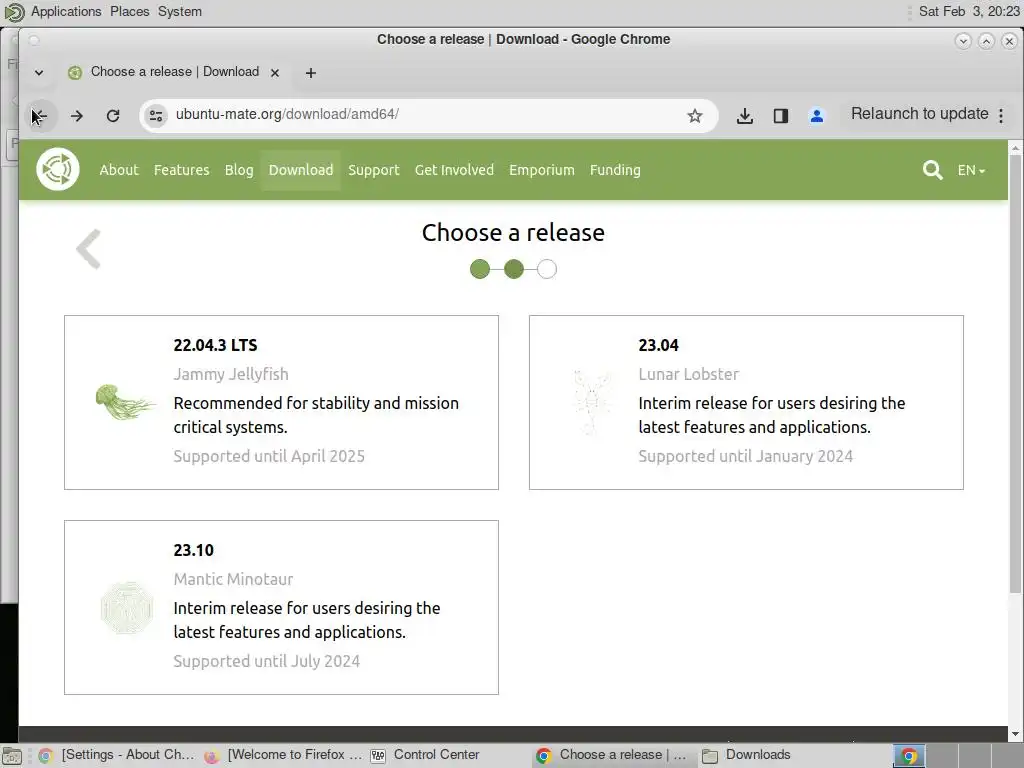The image size is (1024, 768).
Task: Click the third empty step progress dot
Action: pyautogui.click(x=547, y=269)
